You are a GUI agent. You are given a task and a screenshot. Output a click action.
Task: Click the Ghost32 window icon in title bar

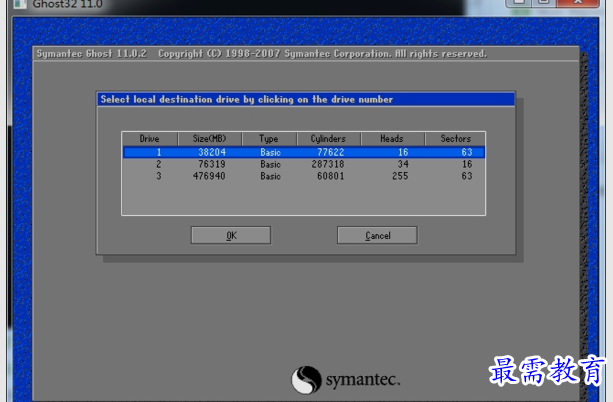20,4
